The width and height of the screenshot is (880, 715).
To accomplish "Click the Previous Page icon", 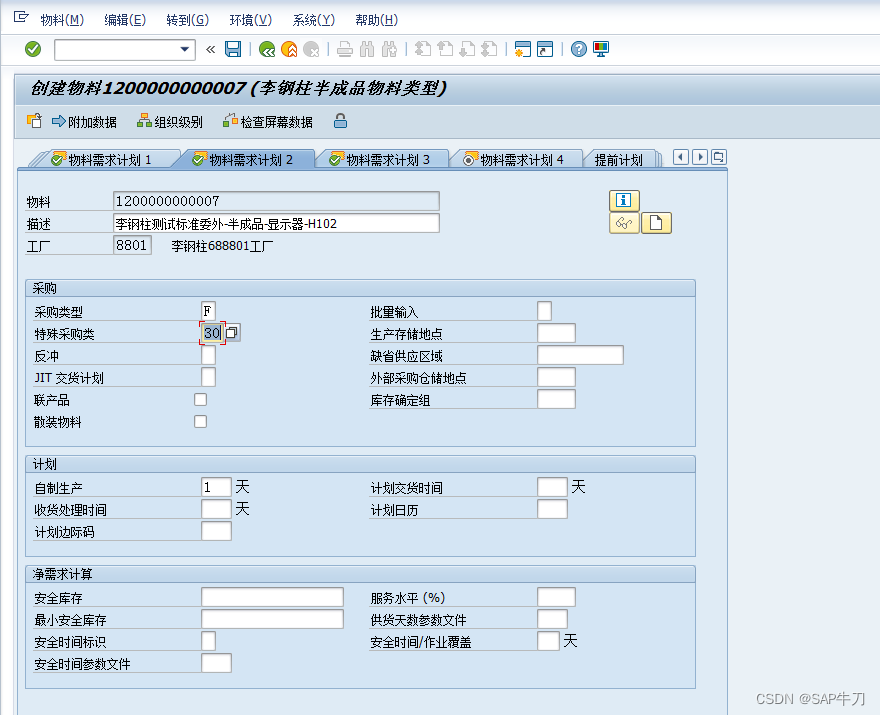I will point(445,49).
